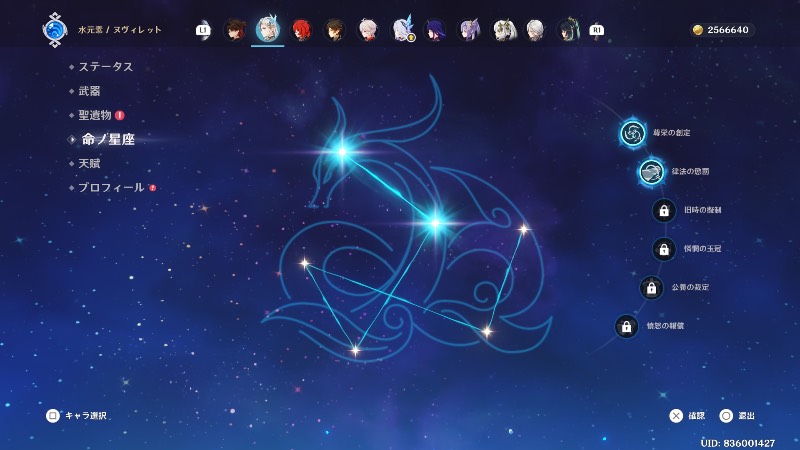Click the 公義 locked constellation name label
The image size is (800, 450).
point(690,287)
